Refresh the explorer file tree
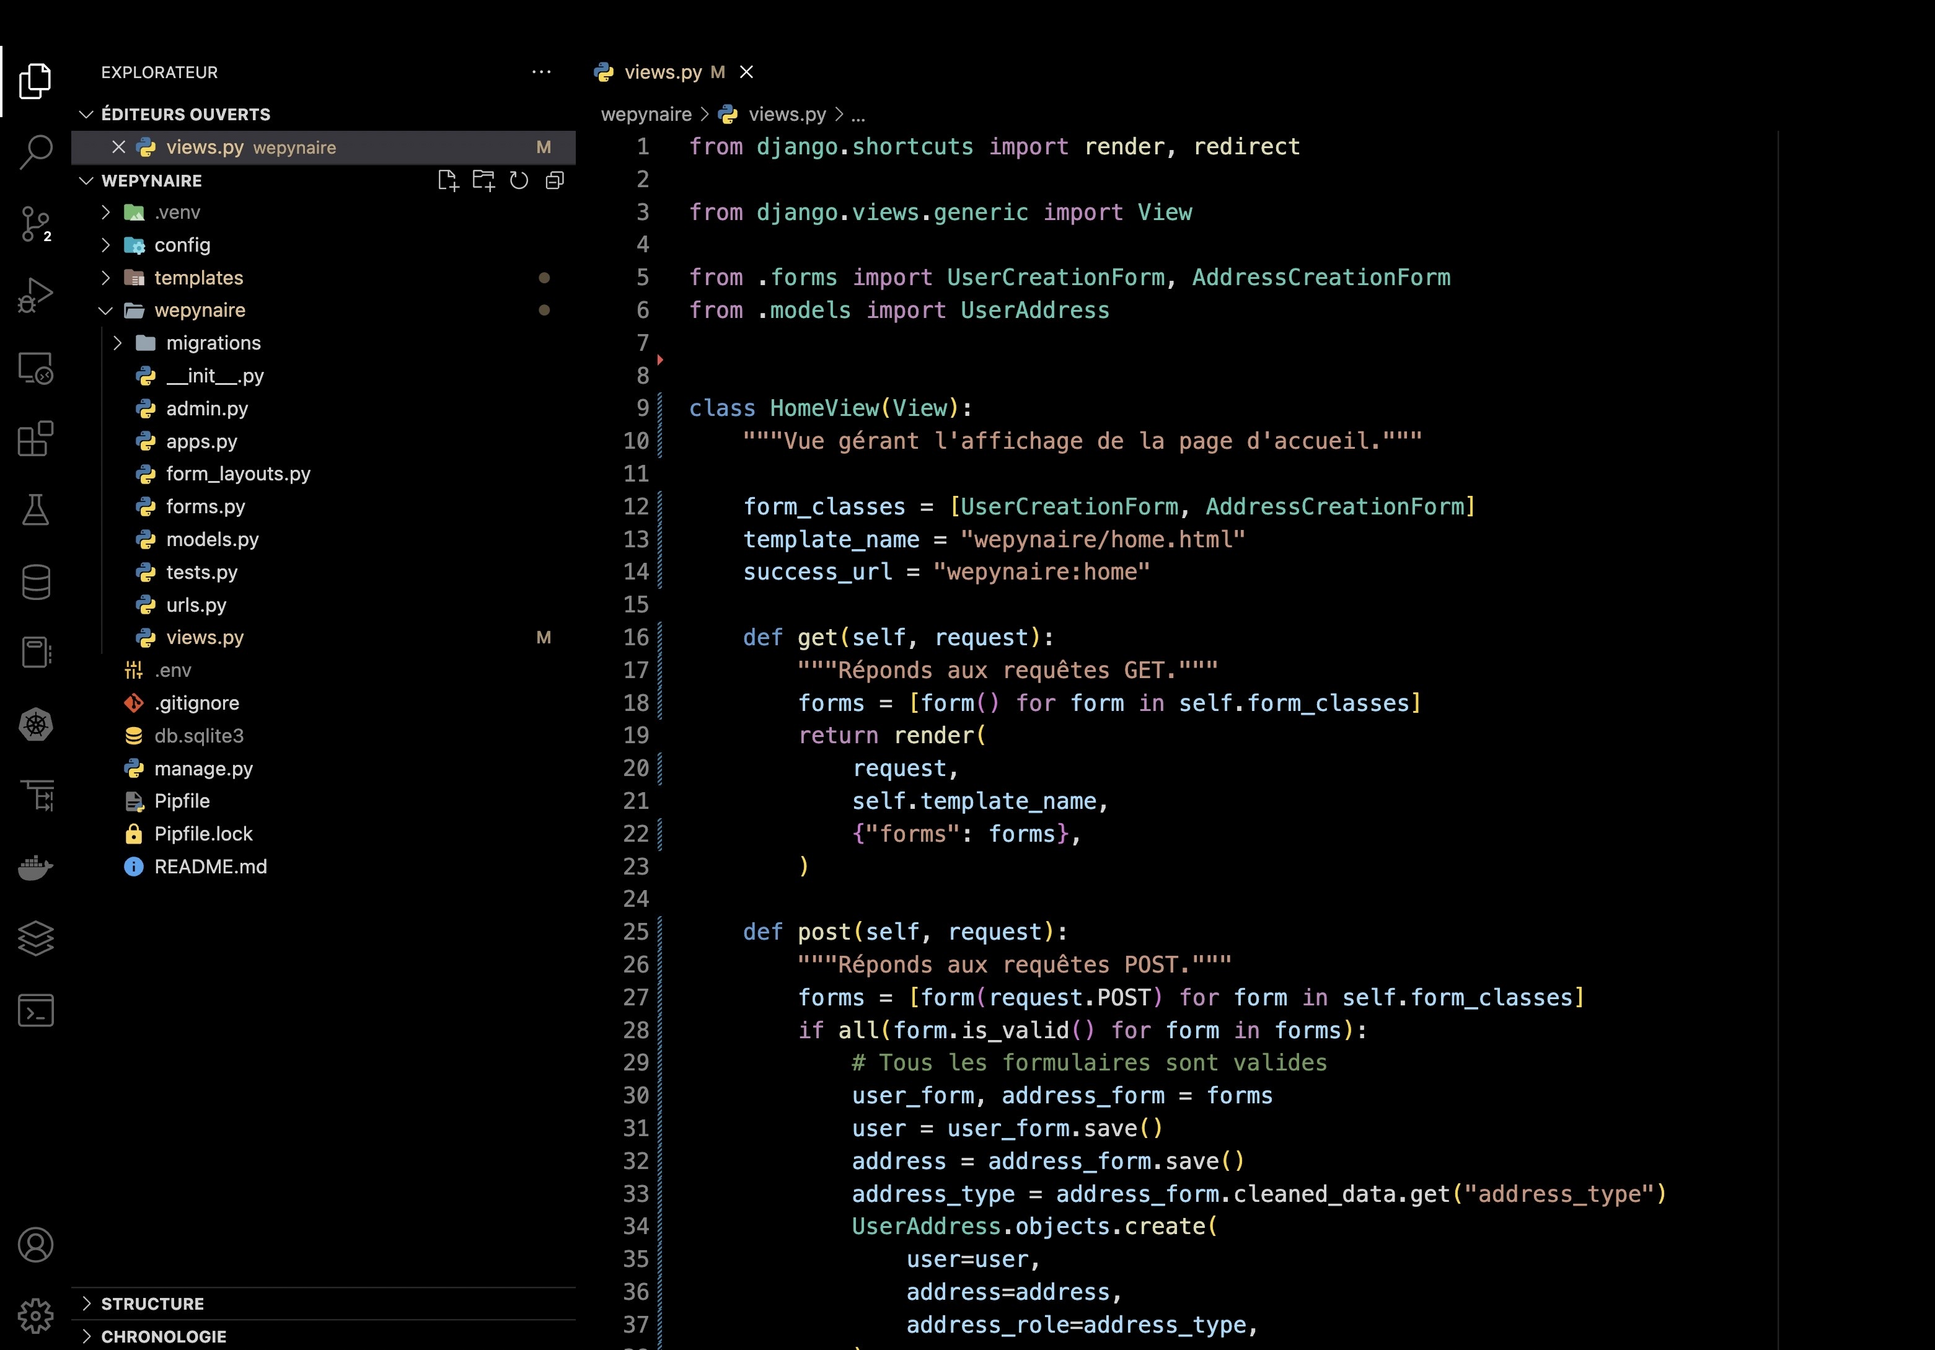Viewport: 1935px width, 1350px height. pos(519,181)
